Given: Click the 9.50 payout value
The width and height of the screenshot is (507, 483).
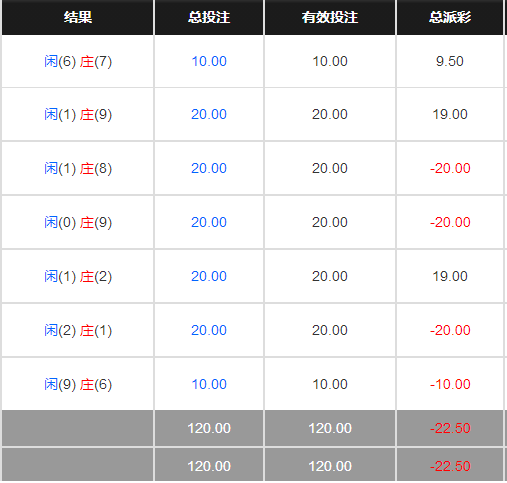Looking at the screenshot, I should click(450, 61).
